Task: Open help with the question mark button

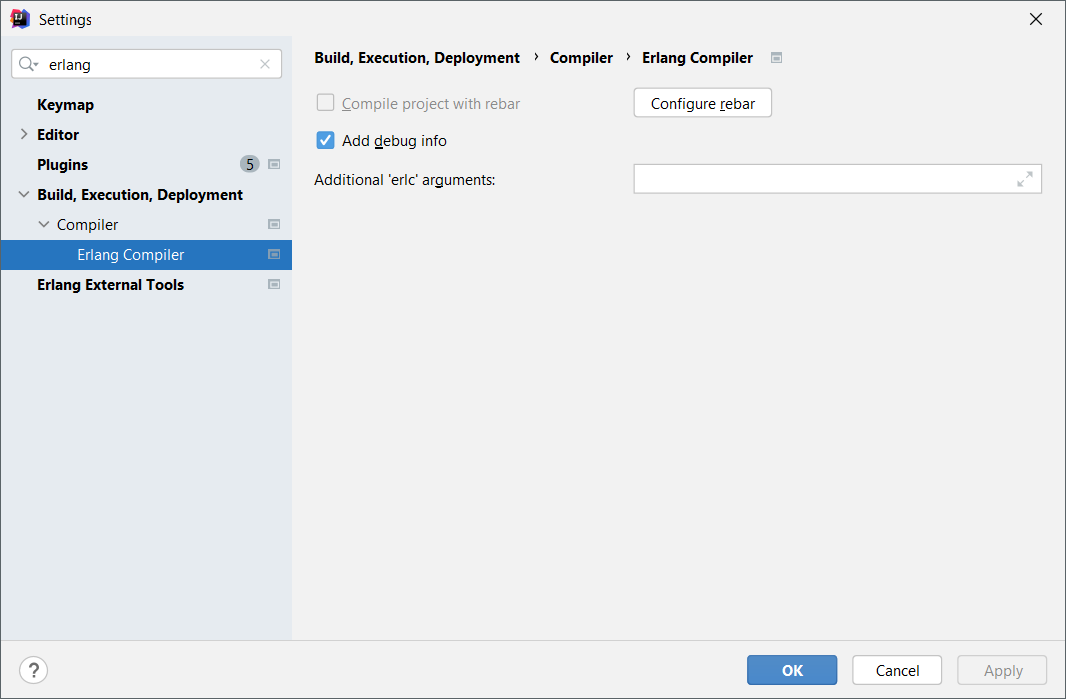Action: [x=33, y=670]
